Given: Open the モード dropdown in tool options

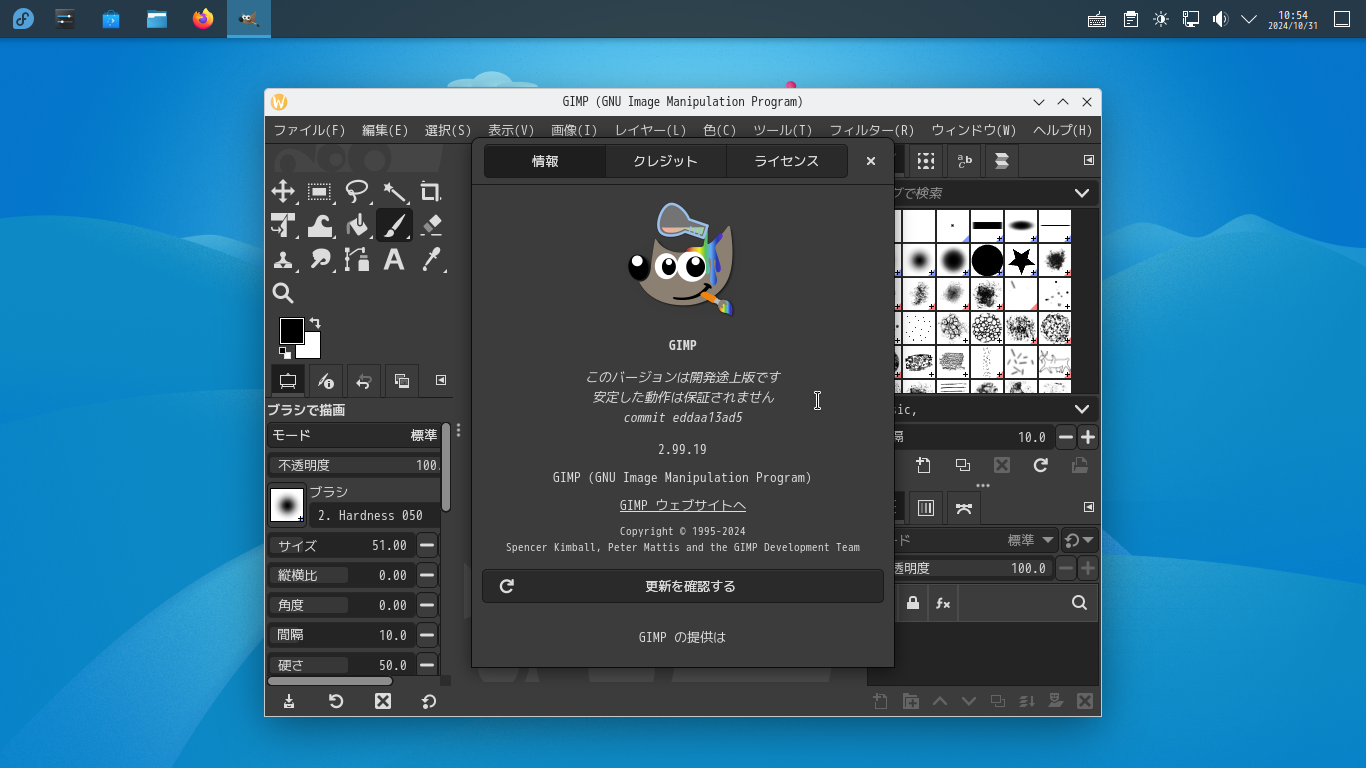Looking at the screenshot, I should 355,435.
